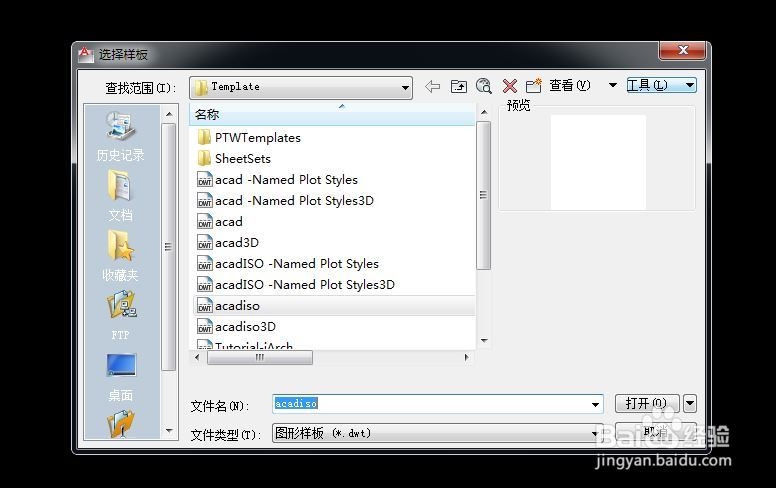Screen dimensions: 776x488
Task: Open the Favorites (收藏夹) place icon
Action: pyautogui.click(x=120, y=245)
